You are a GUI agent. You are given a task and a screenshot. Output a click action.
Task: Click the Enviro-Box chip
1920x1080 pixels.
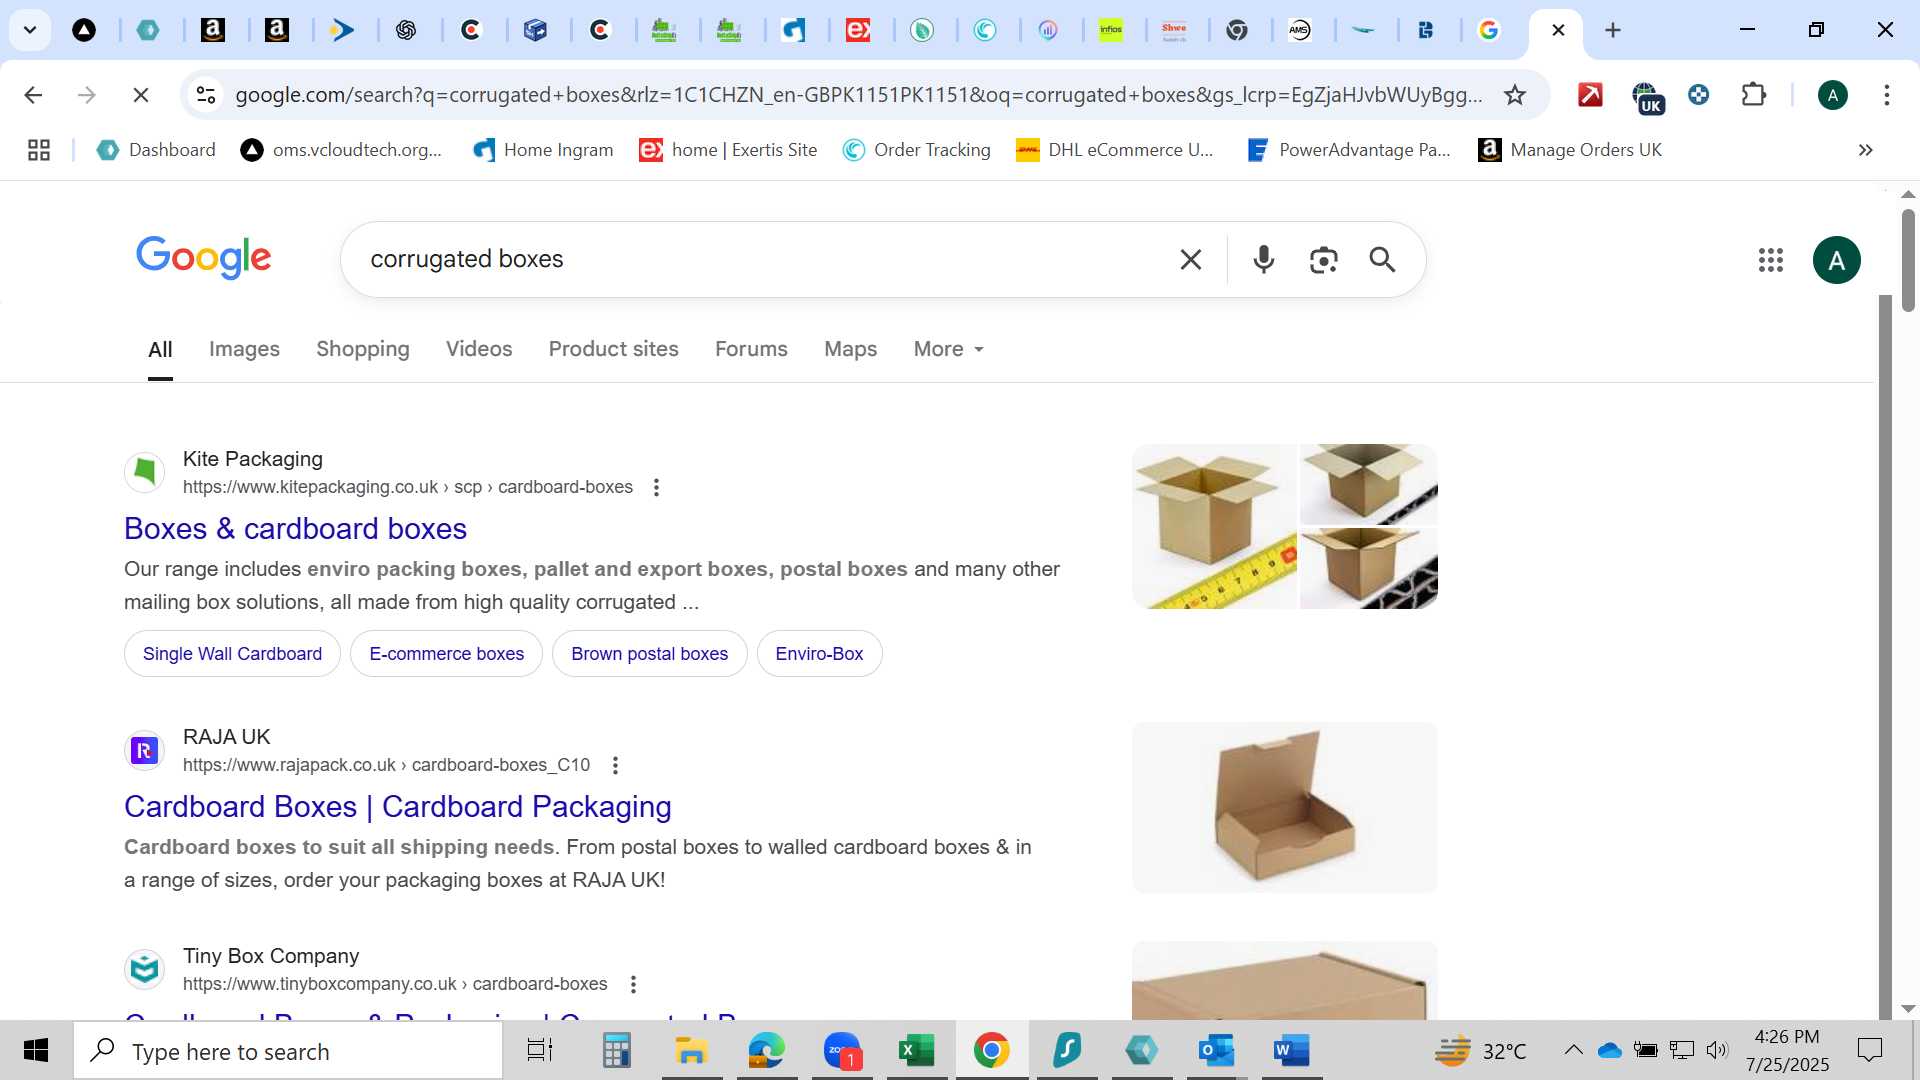point(819,654)
